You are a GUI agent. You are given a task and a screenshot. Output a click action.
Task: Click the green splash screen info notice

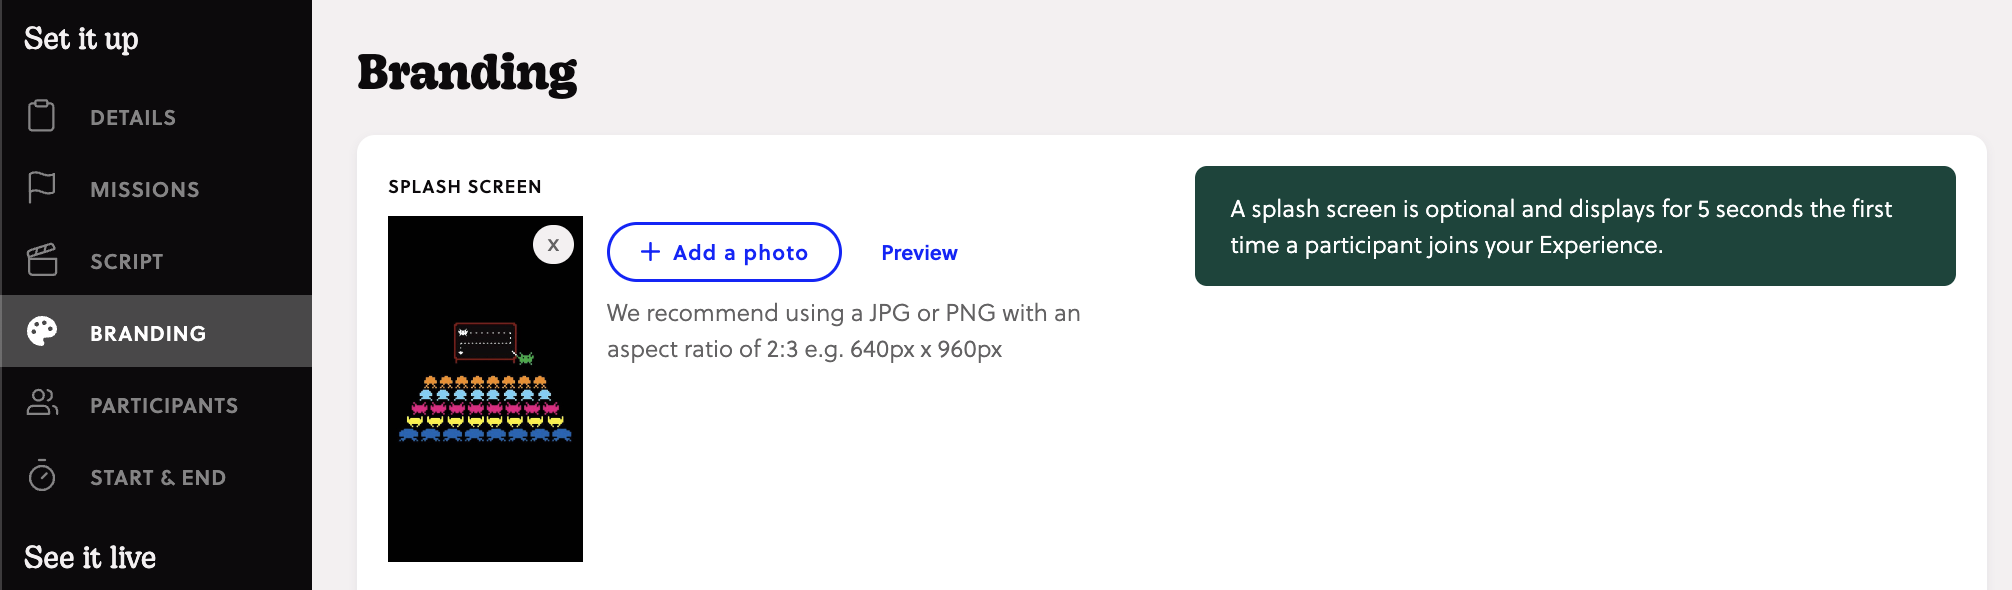click(x=1577, y=226)
